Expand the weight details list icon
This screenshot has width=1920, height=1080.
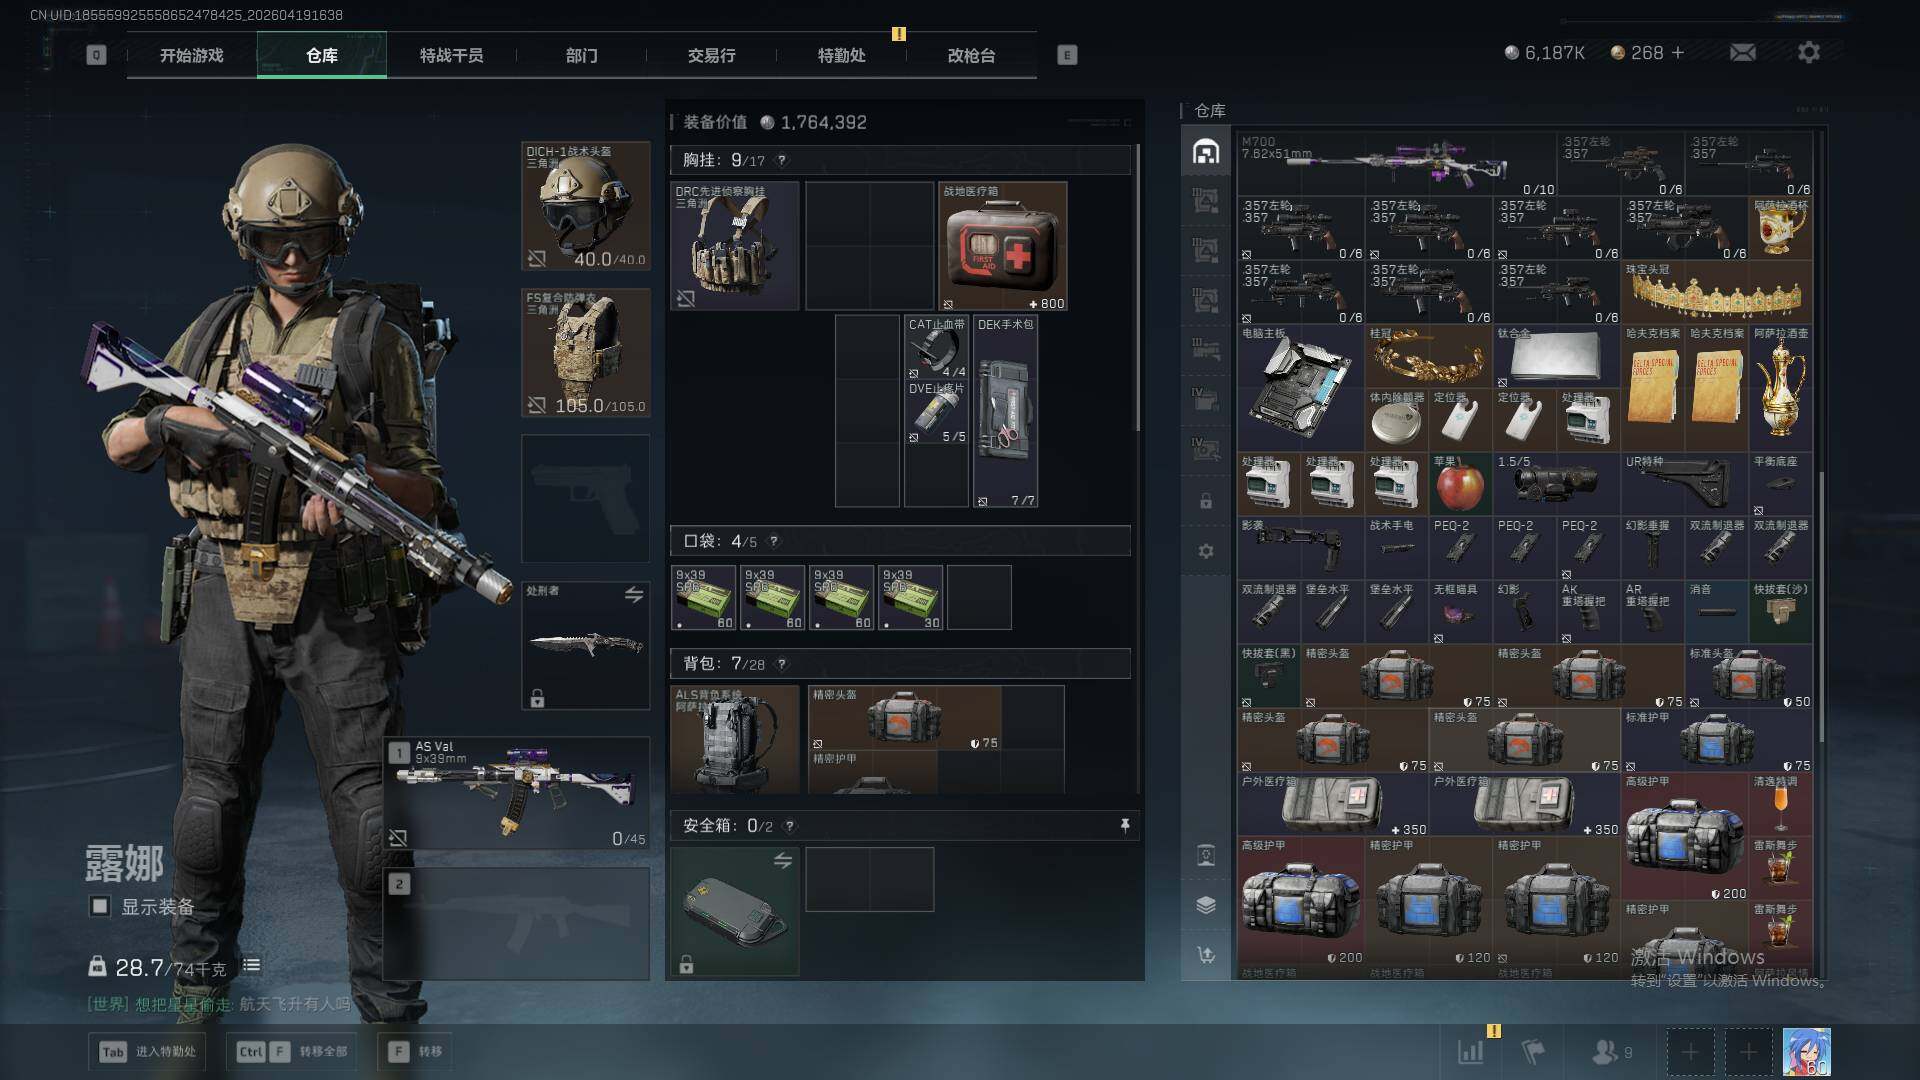252,966
